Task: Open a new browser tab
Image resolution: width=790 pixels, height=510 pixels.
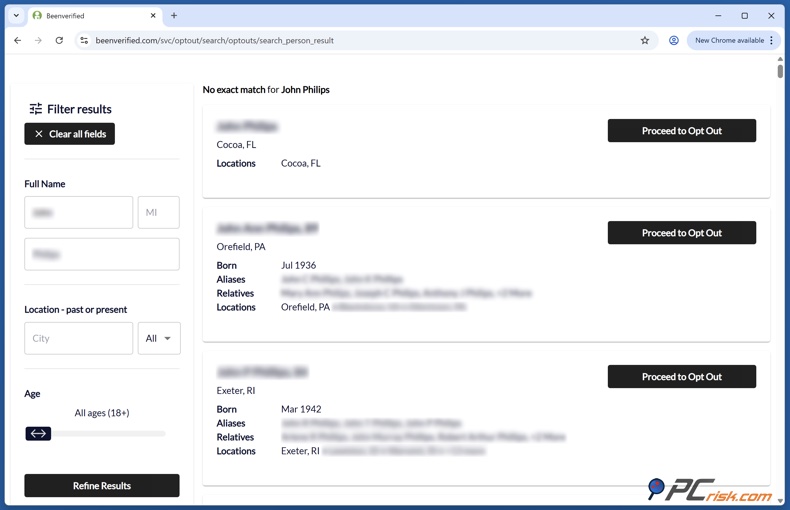Action: [x=174, y=16]
